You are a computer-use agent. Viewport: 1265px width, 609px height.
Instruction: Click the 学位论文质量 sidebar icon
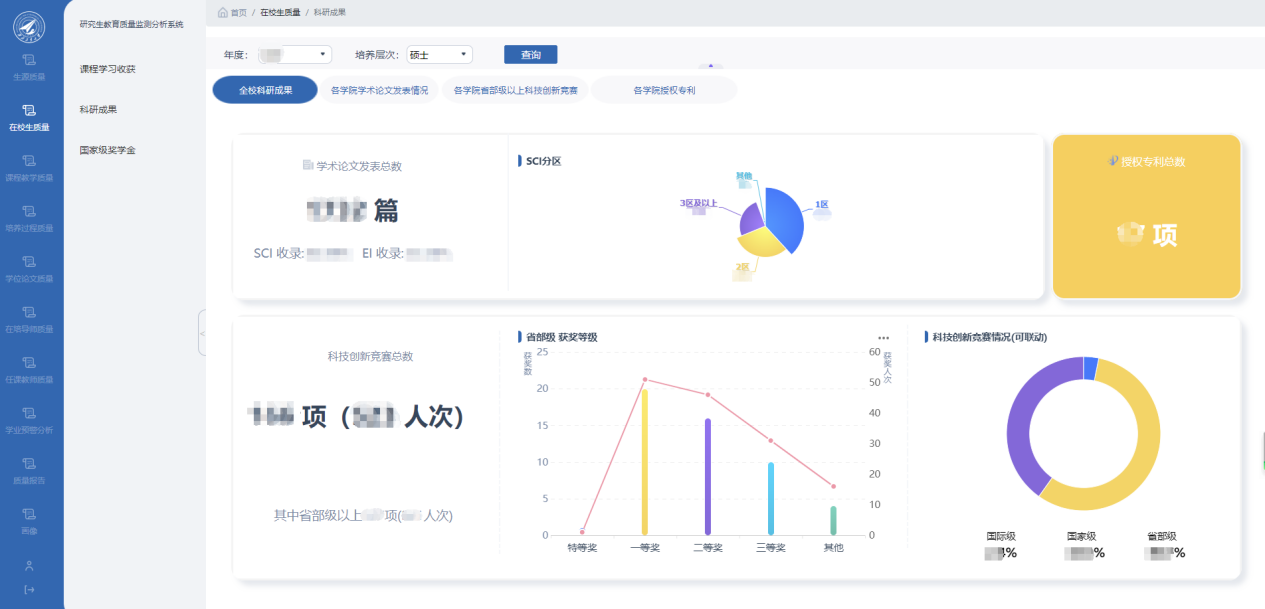[x=28, y=268]
